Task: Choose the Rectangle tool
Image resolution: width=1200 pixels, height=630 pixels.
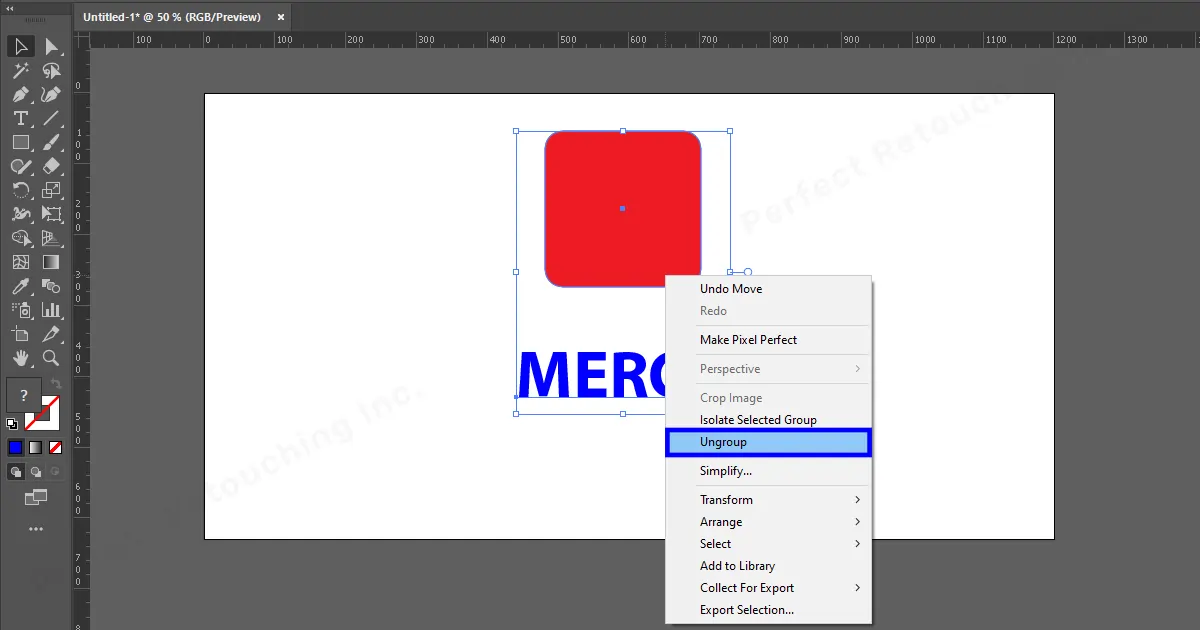Action: tap(21, 142)
